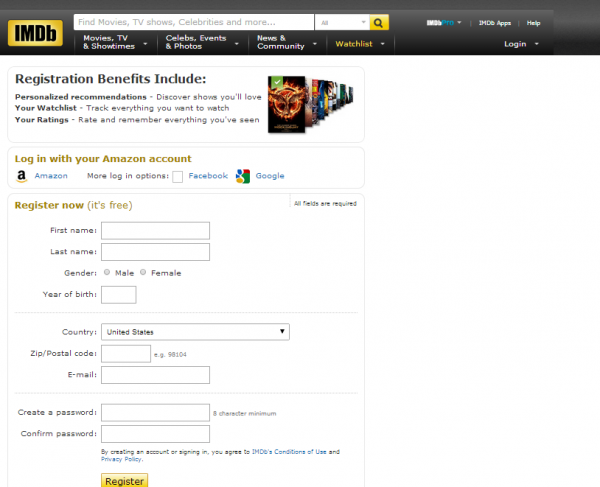Open the Celebs, Events & Photos menu
The image size is (600, 487).
tap(202, 42)
